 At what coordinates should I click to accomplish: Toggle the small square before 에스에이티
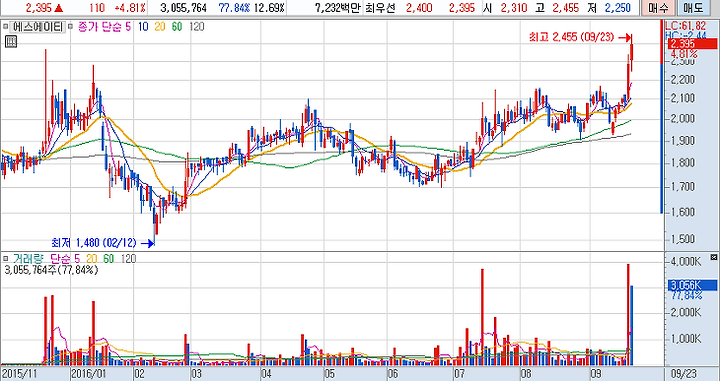5,27
